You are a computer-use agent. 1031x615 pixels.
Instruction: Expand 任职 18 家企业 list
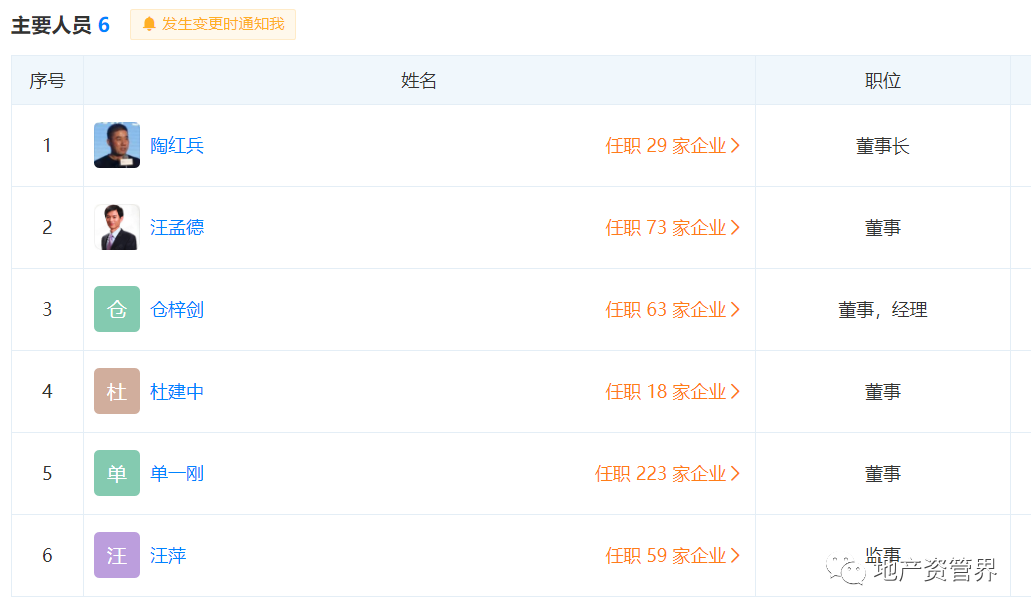pos(672,392)
